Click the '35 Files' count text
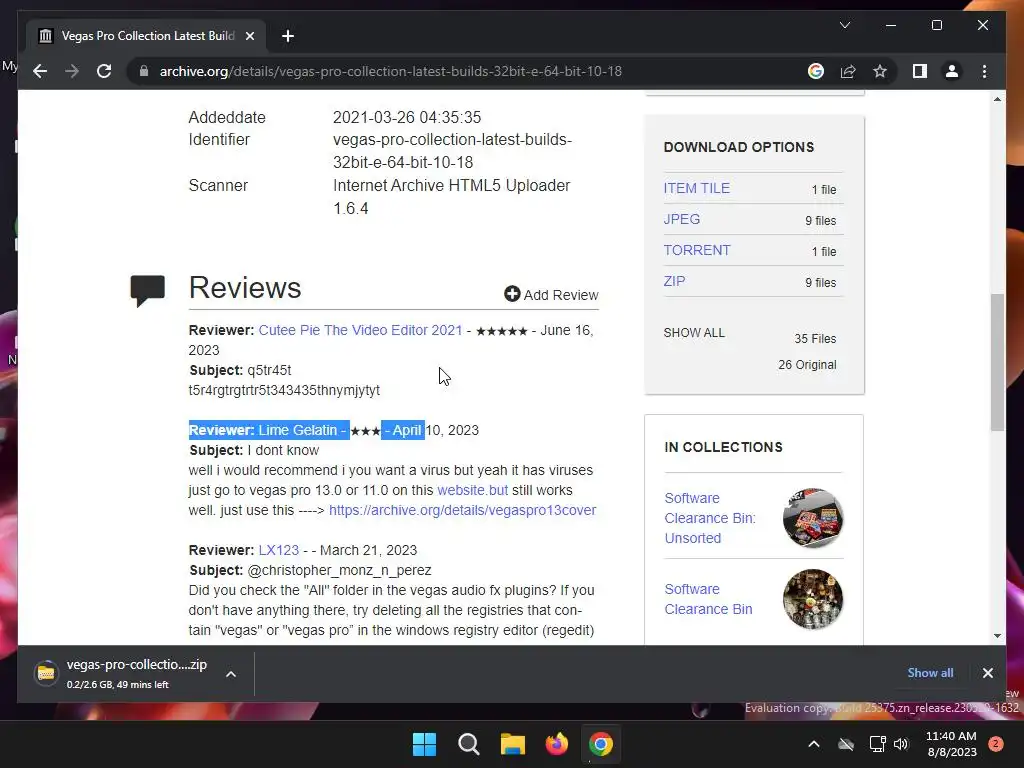This screenshot has height=768, width=1024. 815,338
